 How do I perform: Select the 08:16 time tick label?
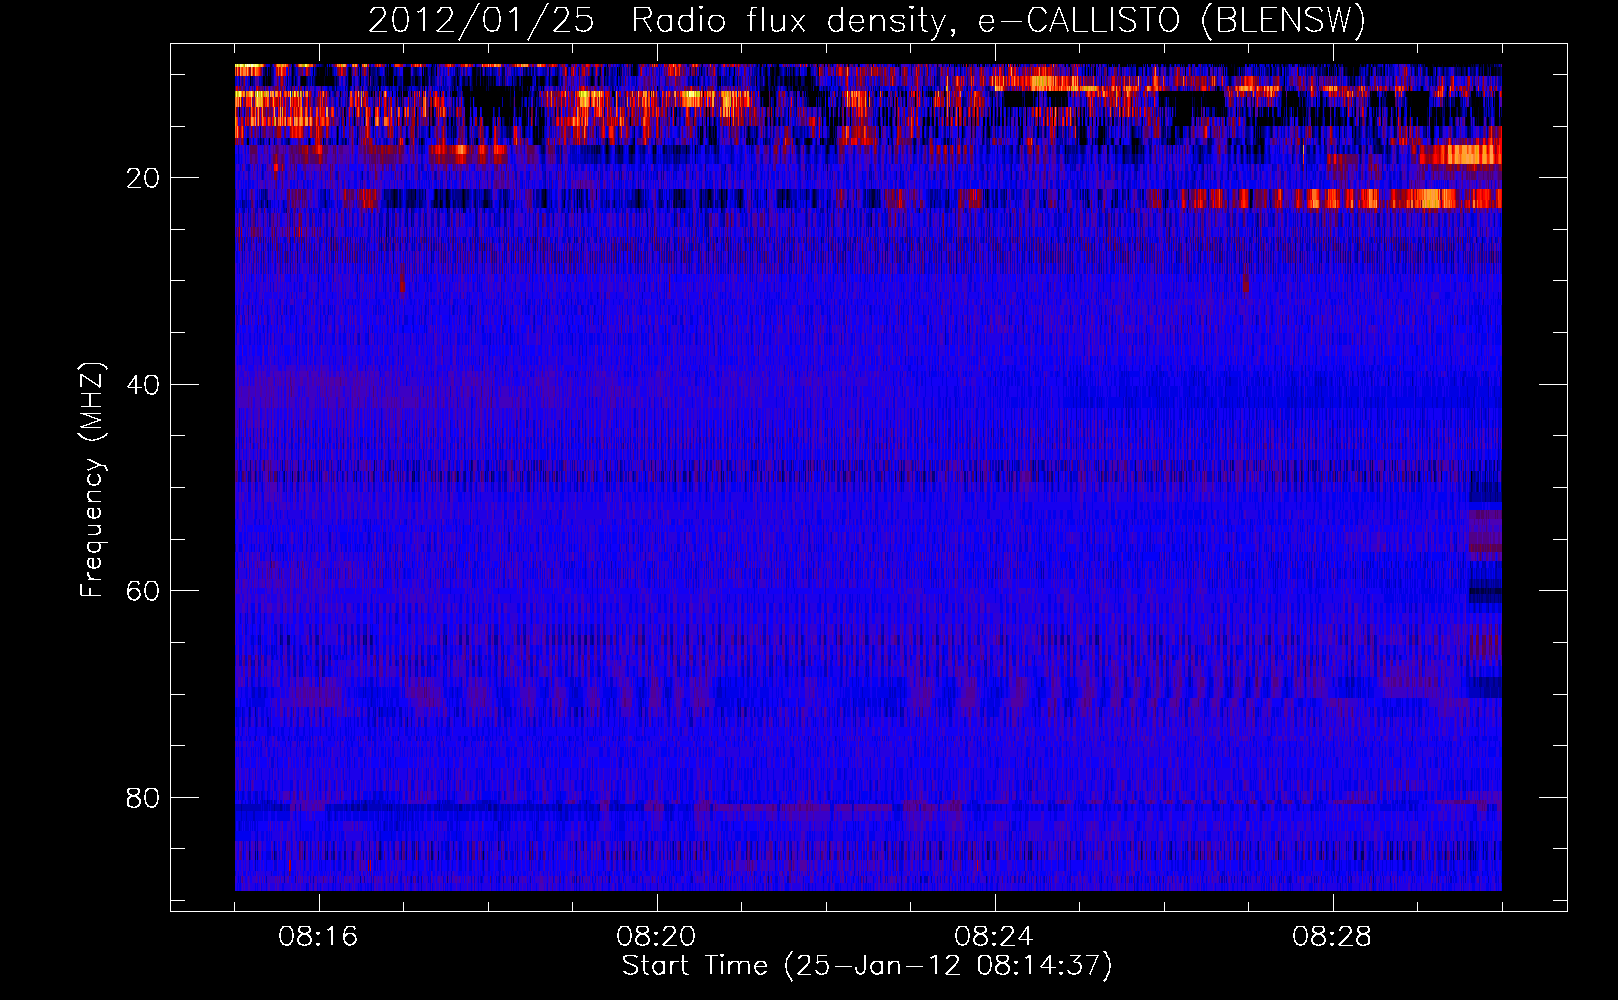[318, 937]
